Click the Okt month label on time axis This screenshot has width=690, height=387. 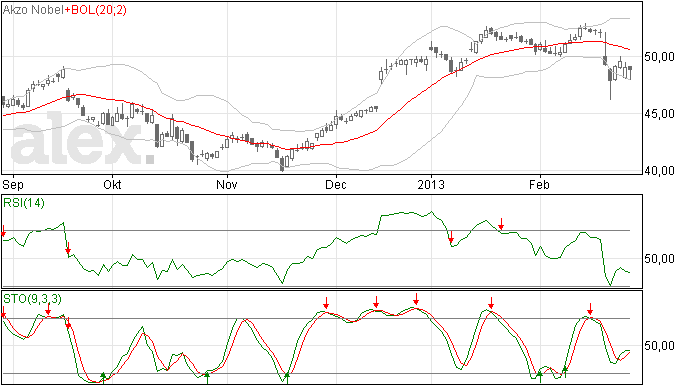(x=112, y=184)
